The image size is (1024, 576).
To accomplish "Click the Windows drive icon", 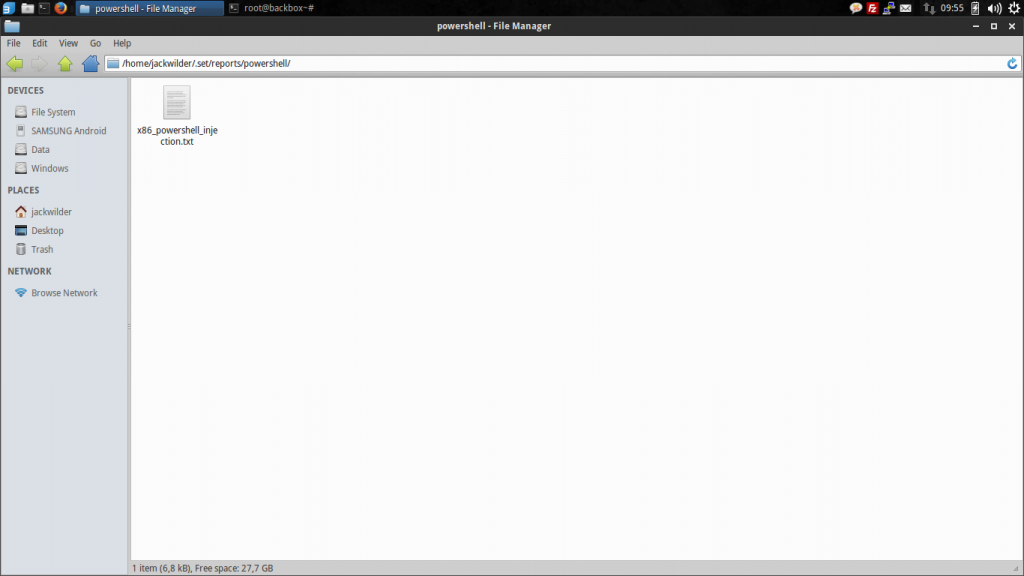I will [x=21, y=168].
